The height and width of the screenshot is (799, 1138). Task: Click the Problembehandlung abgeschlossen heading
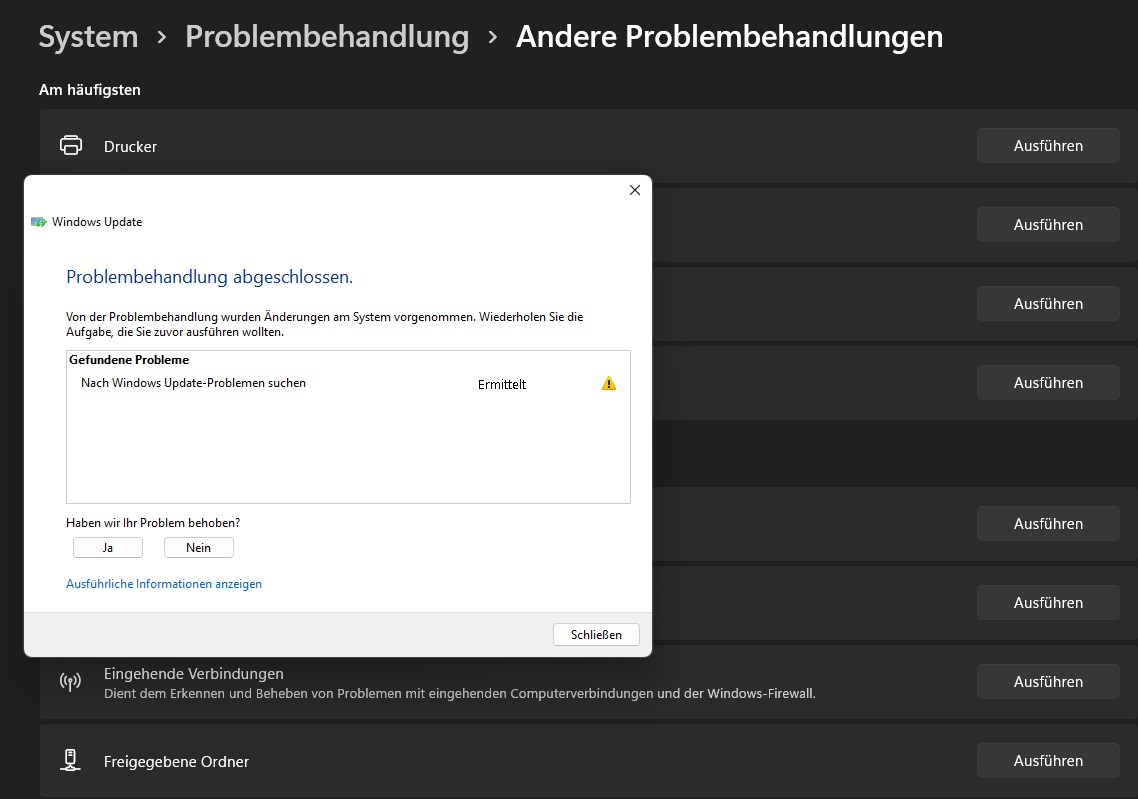point(209,276)
